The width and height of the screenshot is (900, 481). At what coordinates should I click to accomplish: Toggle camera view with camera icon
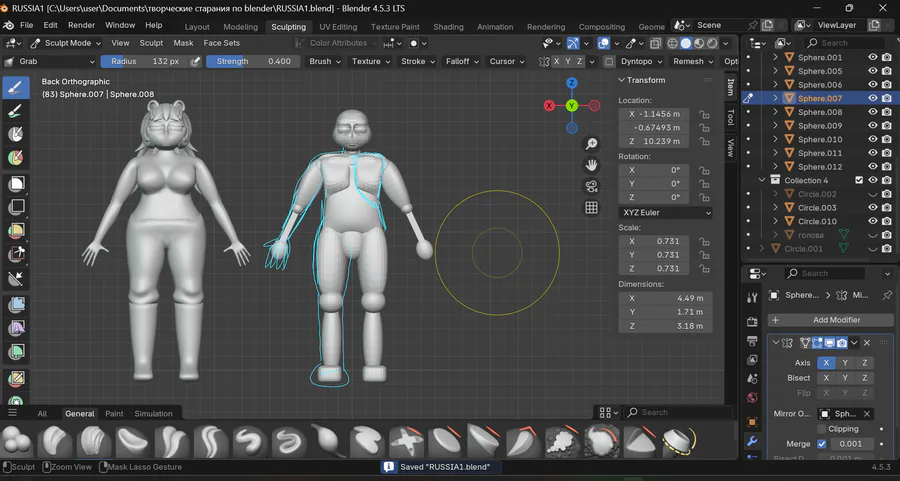tap(591, 187)
